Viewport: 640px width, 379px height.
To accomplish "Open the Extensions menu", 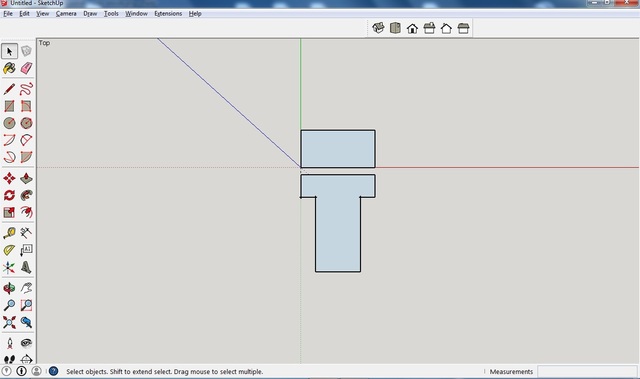I will pos(168,13).
